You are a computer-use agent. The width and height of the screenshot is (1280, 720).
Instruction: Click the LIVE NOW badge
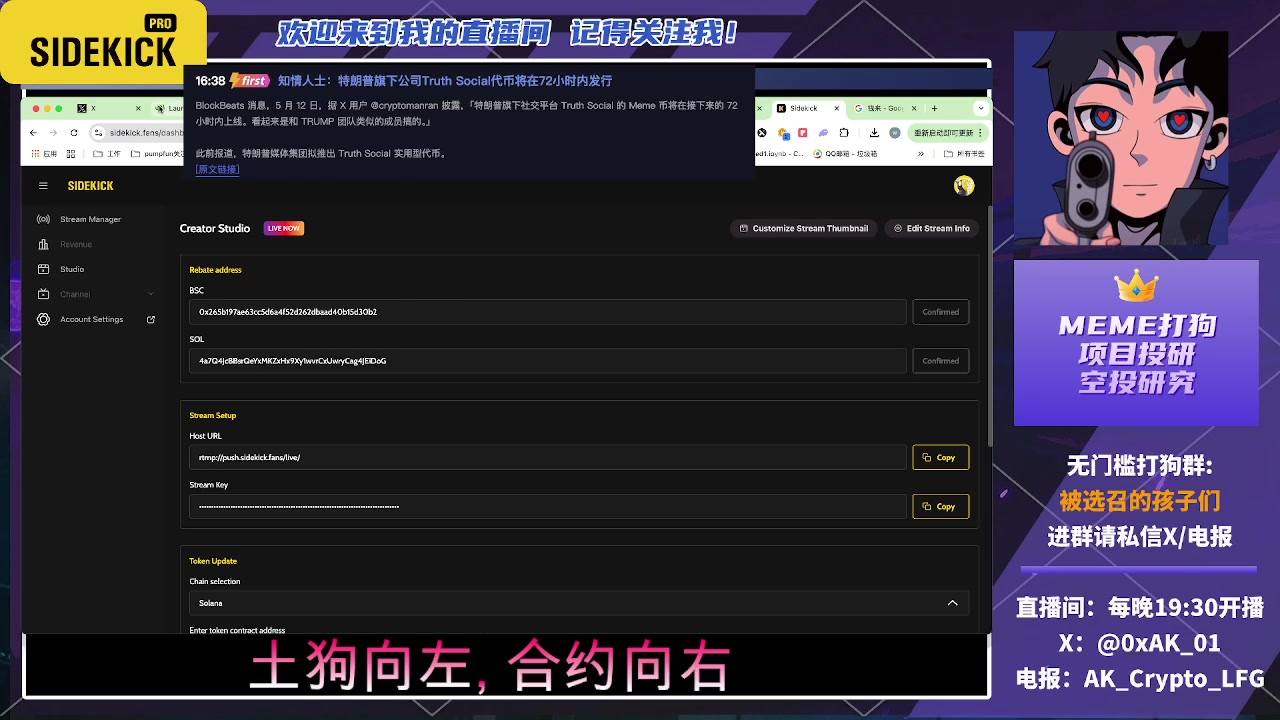[284, 228]
